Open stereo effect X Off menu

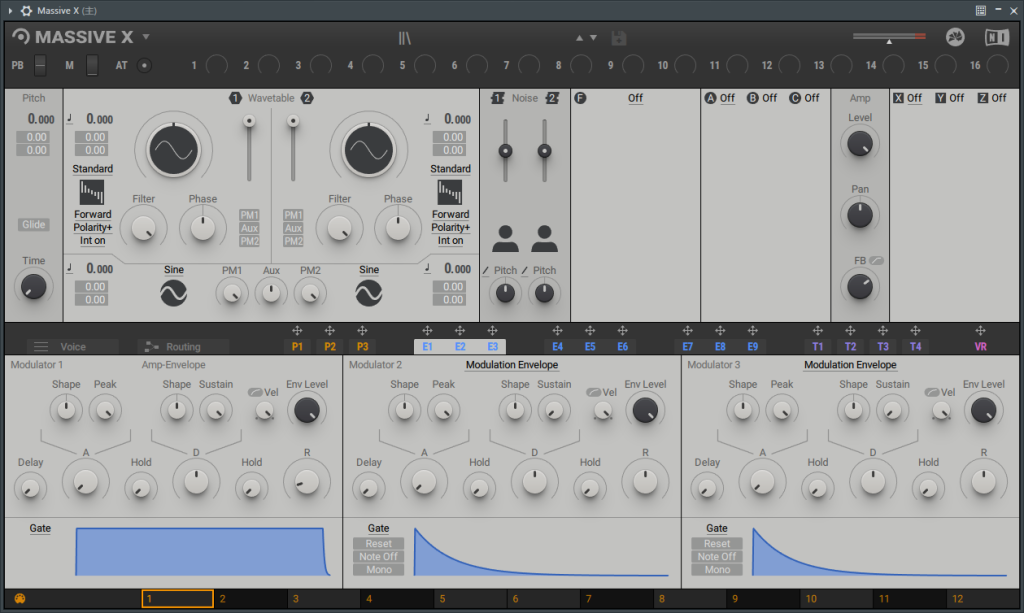pyautogui.click(x=914, y=98)
